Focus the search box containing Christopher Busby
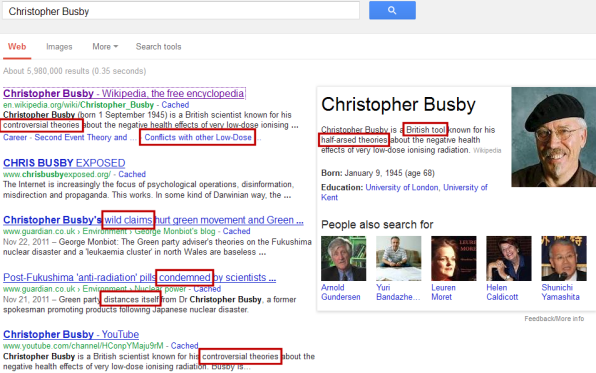 click(181, 11)
